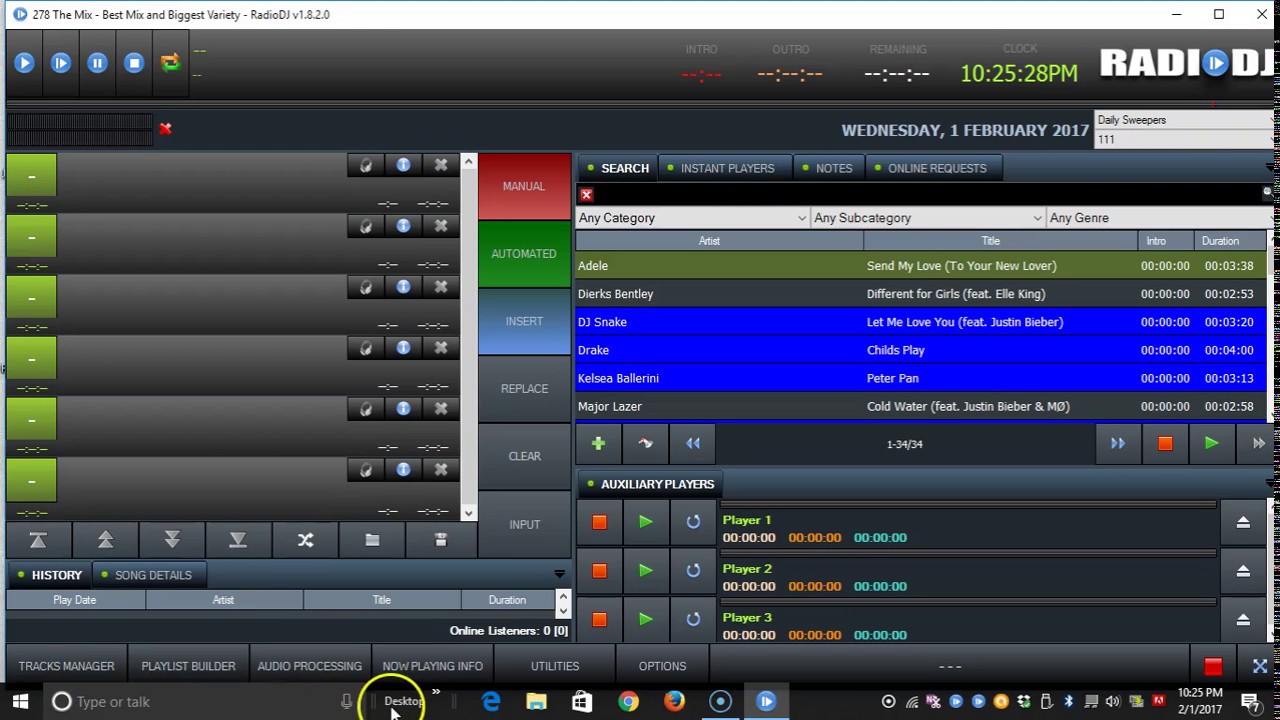The image size is (1280, 720).
Task: Toggle loop on Auxiliary Player 3
Action: coord(693,620)
